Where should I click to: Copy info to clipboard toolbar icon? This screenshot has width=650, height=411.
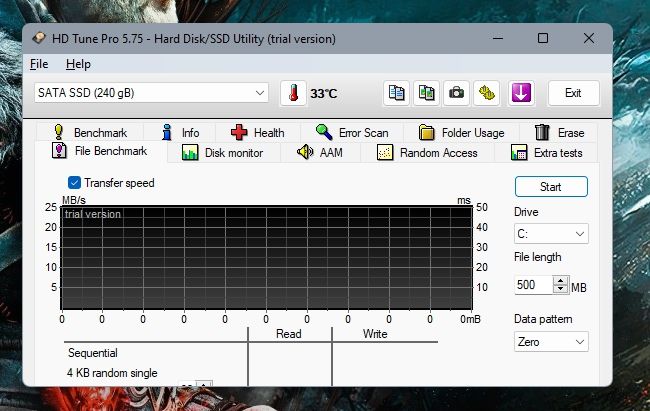(x=396, y=93)
